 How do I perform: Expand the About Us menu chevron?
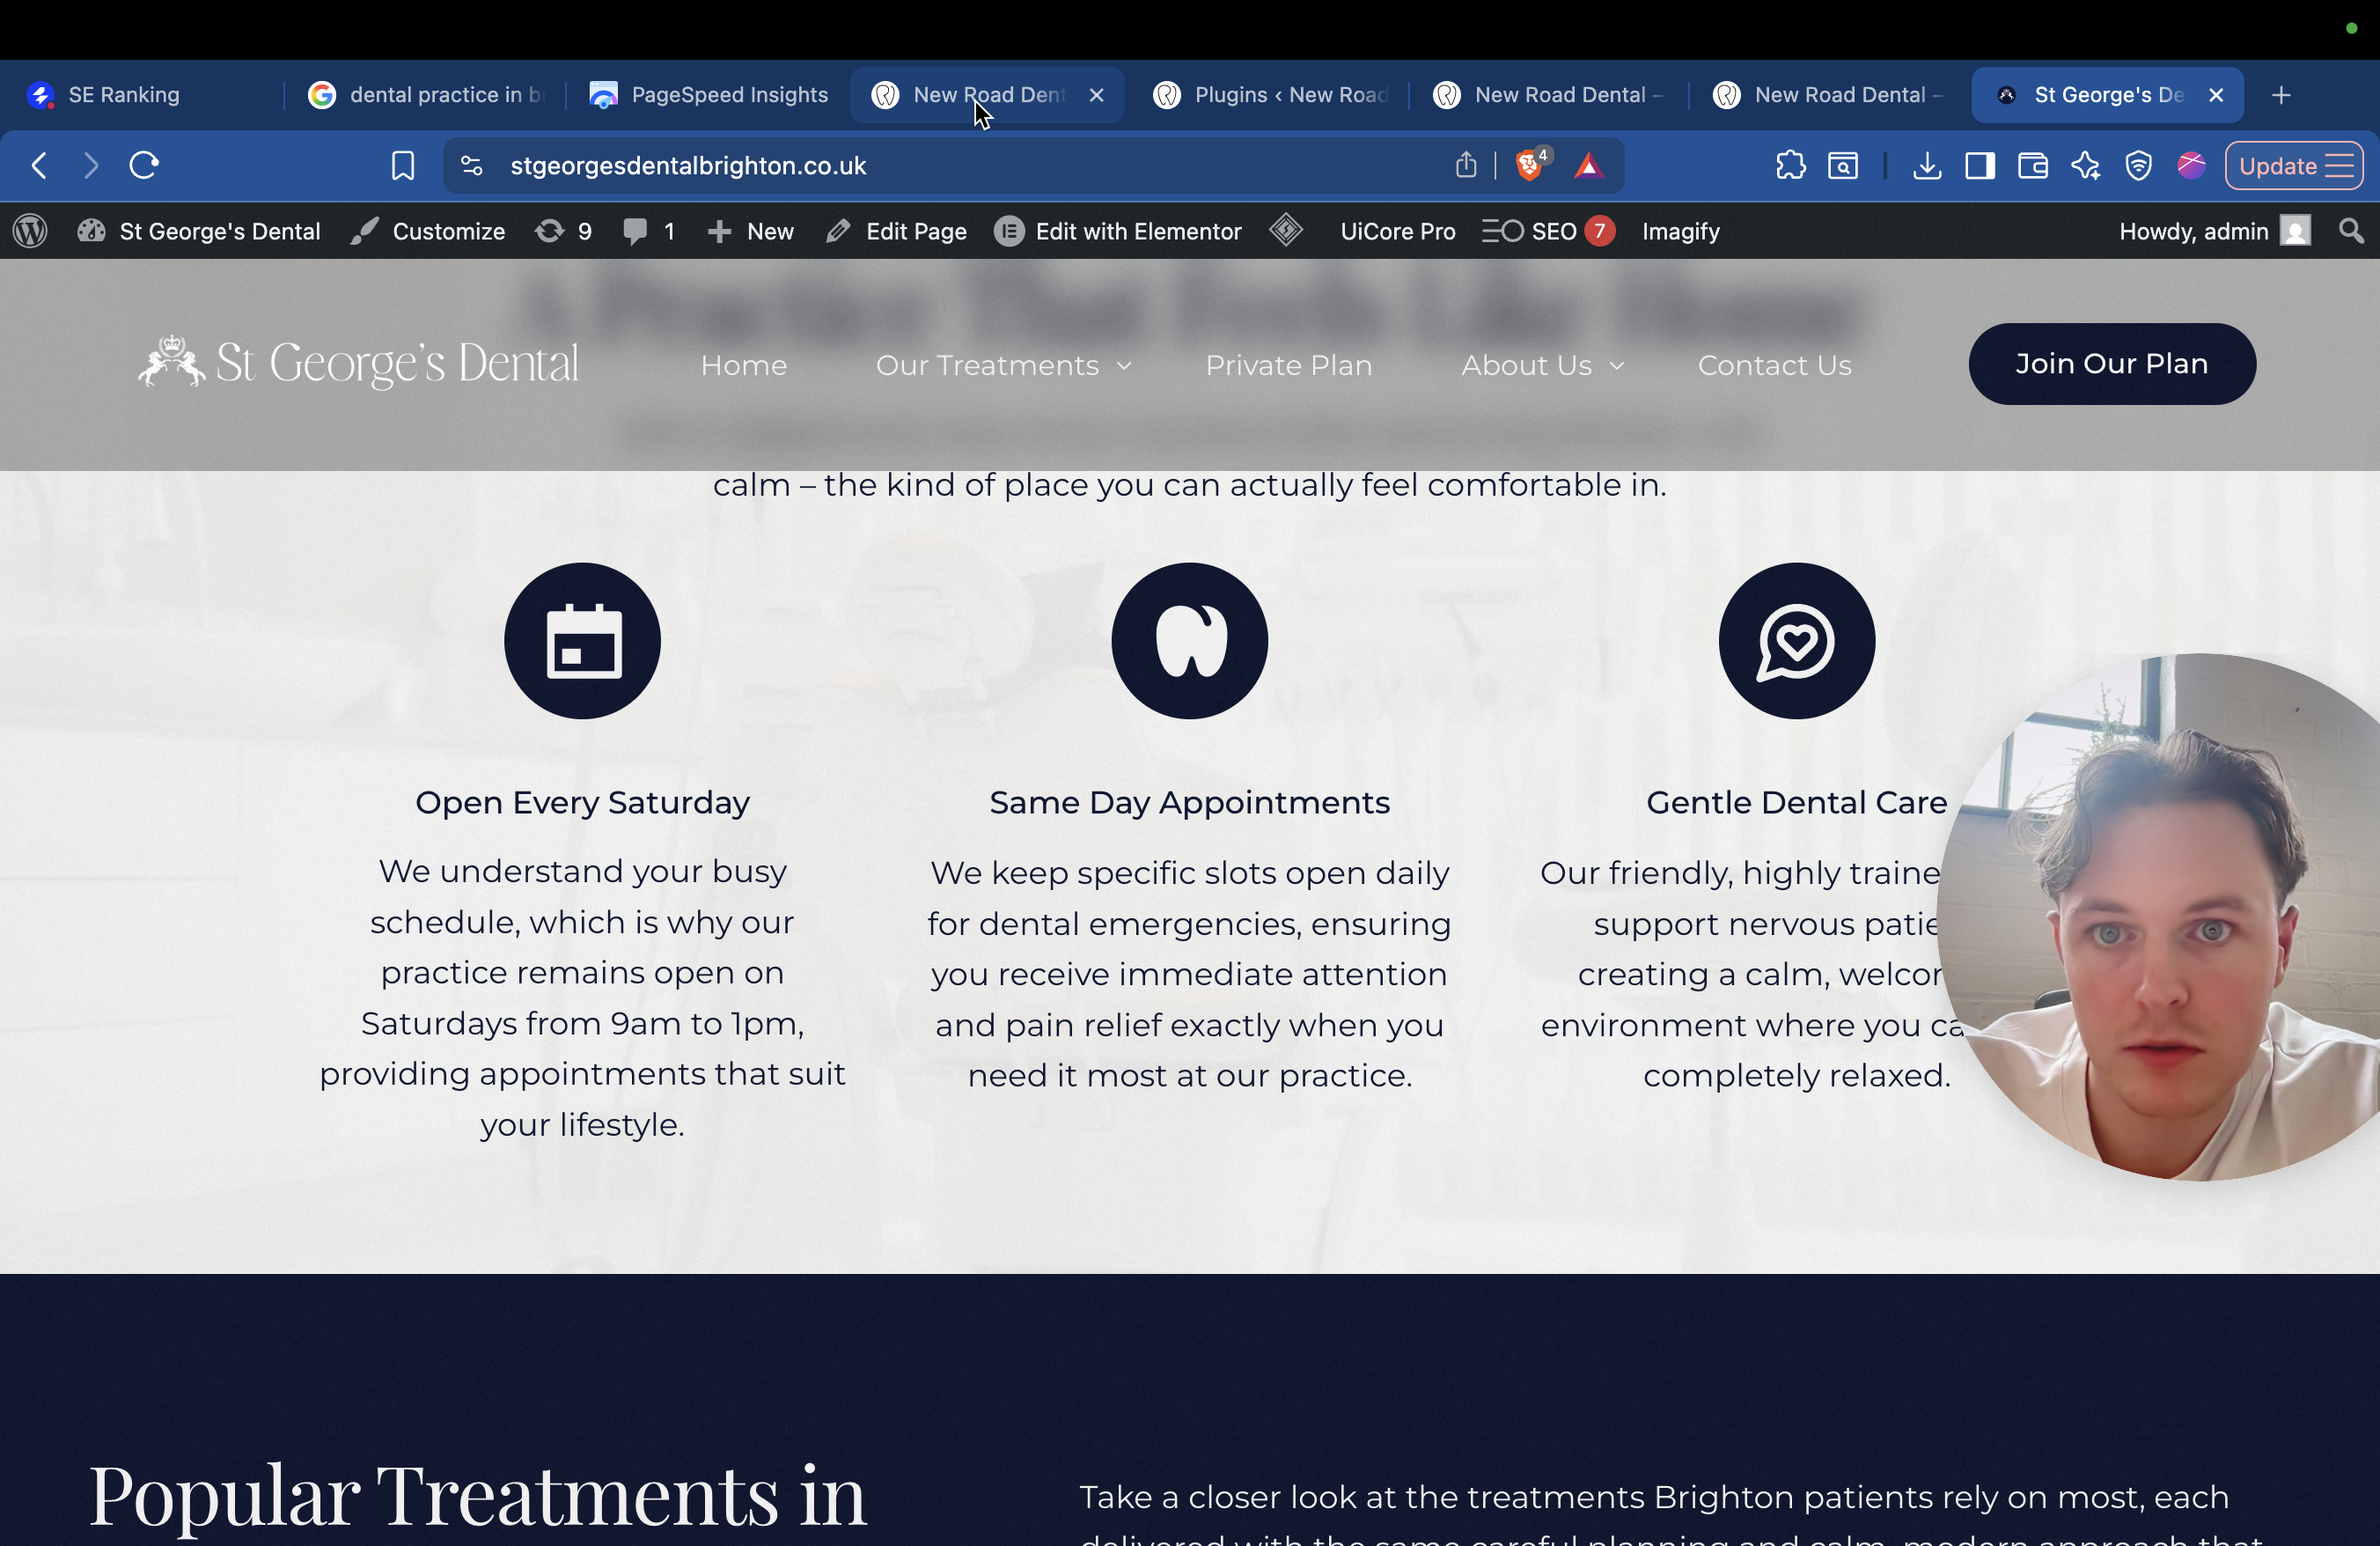(x=1616, y=366)
